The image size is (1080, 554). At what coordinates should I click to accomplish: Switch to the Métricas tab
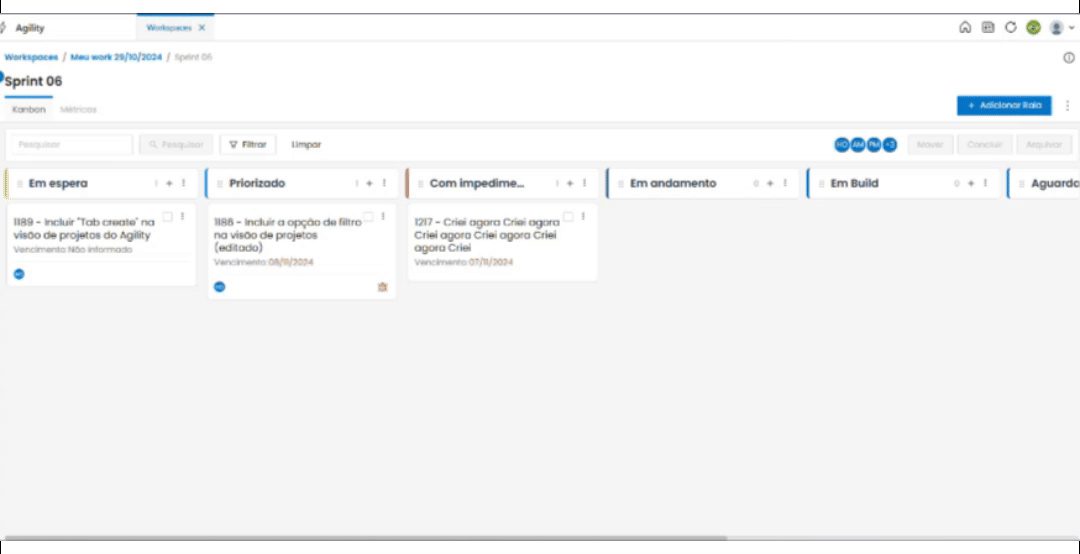coord(78,110)
